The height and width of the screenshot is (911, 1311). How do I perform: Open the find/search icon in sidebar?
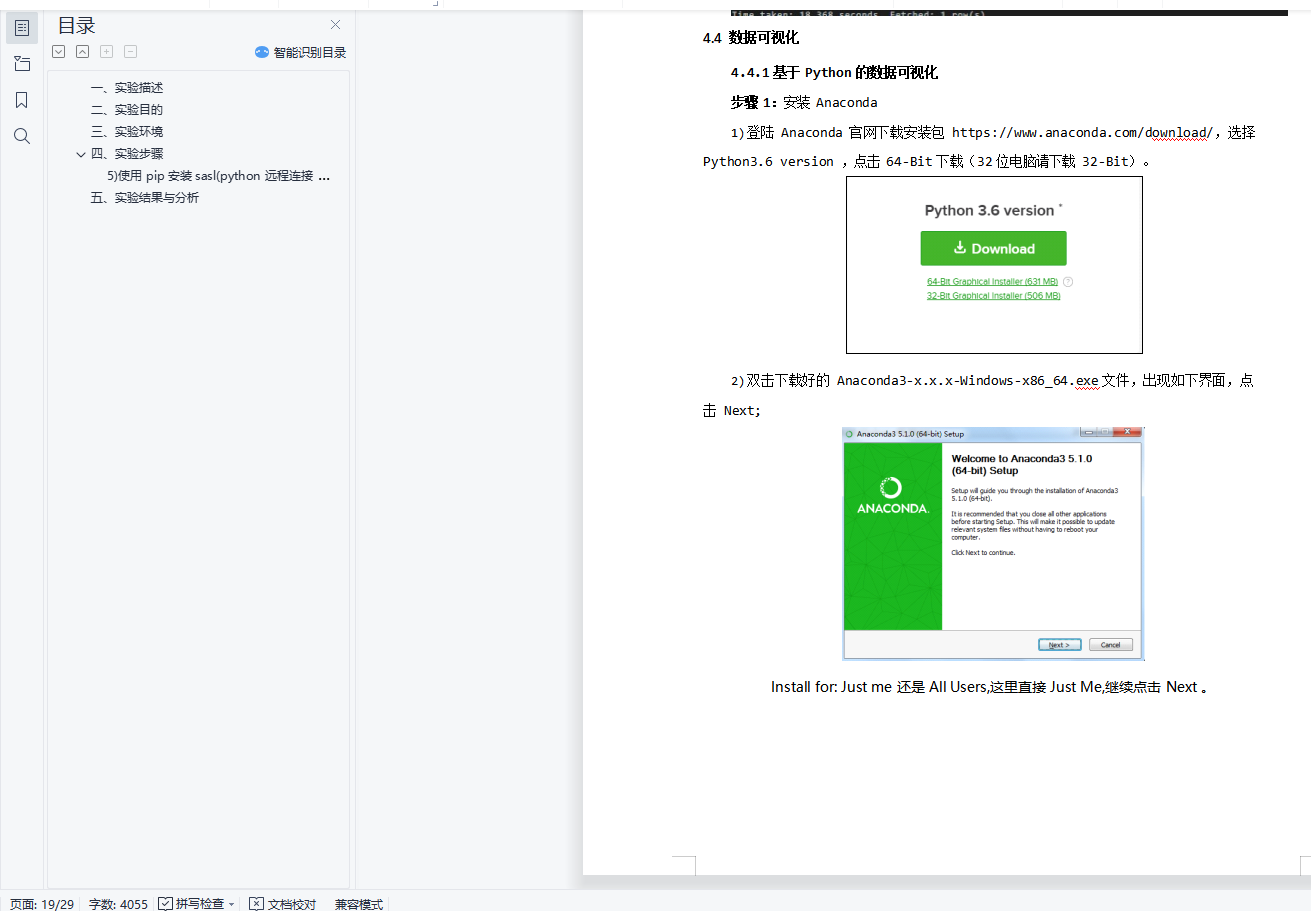click(22, 136)
